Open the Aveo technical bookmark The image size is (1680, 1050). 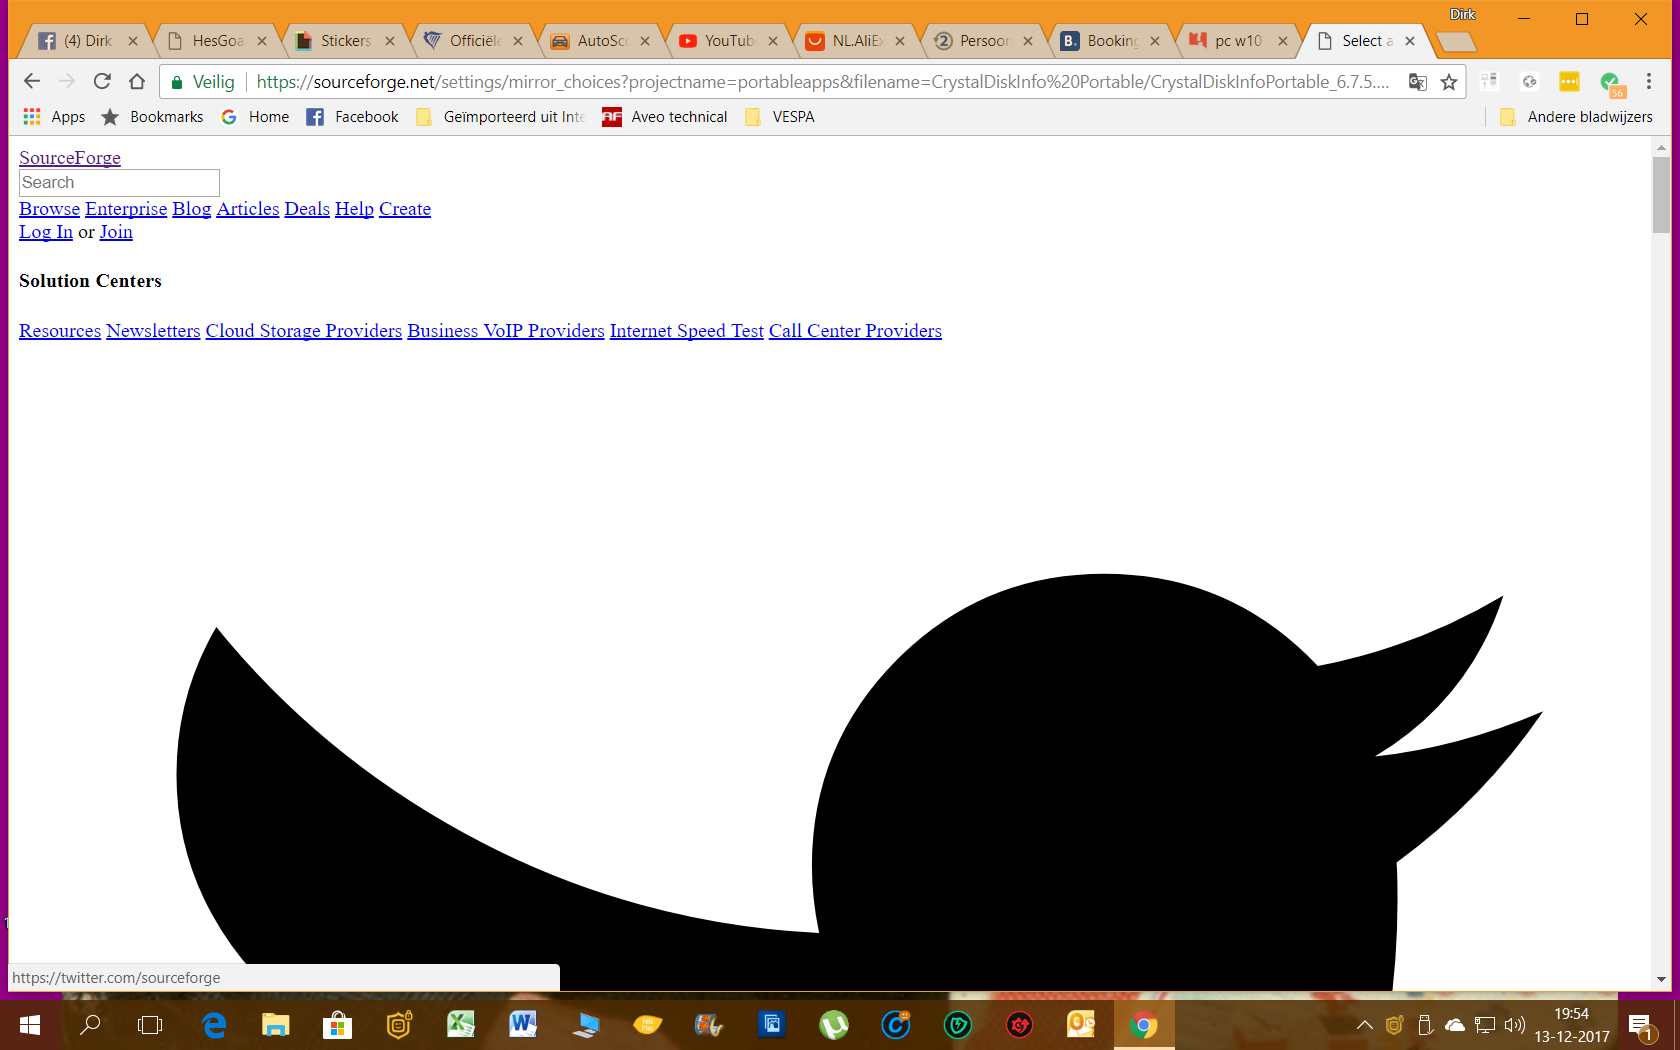(x=665, y=117)
